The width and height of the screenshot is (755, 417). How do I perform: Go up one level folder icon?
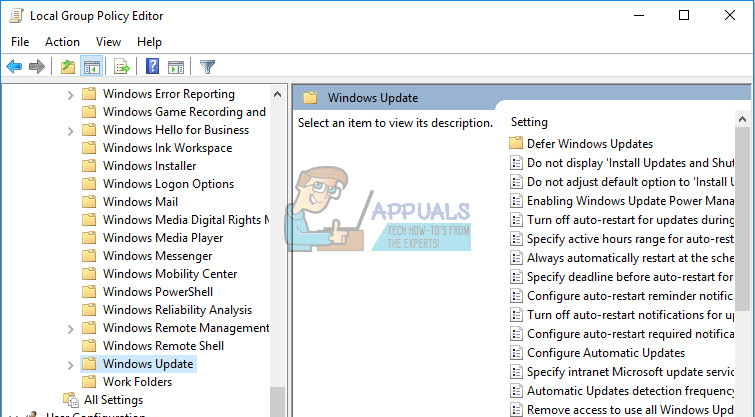[68, 66]
